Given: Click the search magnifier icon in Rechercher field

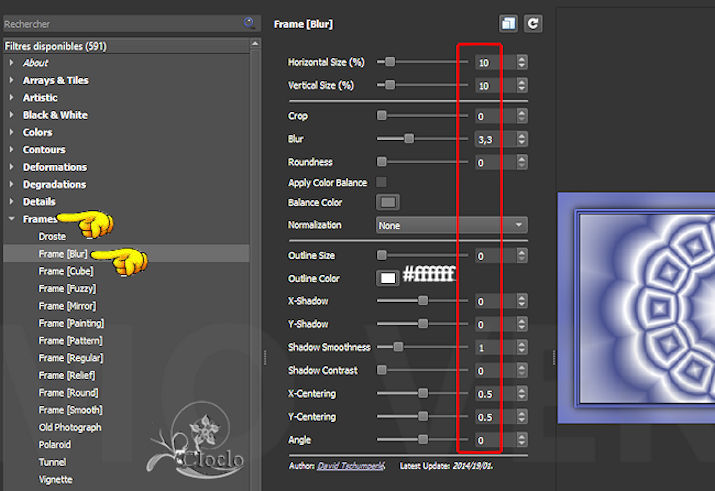Looking at the screenshot, I should click(x=248, y=23).
